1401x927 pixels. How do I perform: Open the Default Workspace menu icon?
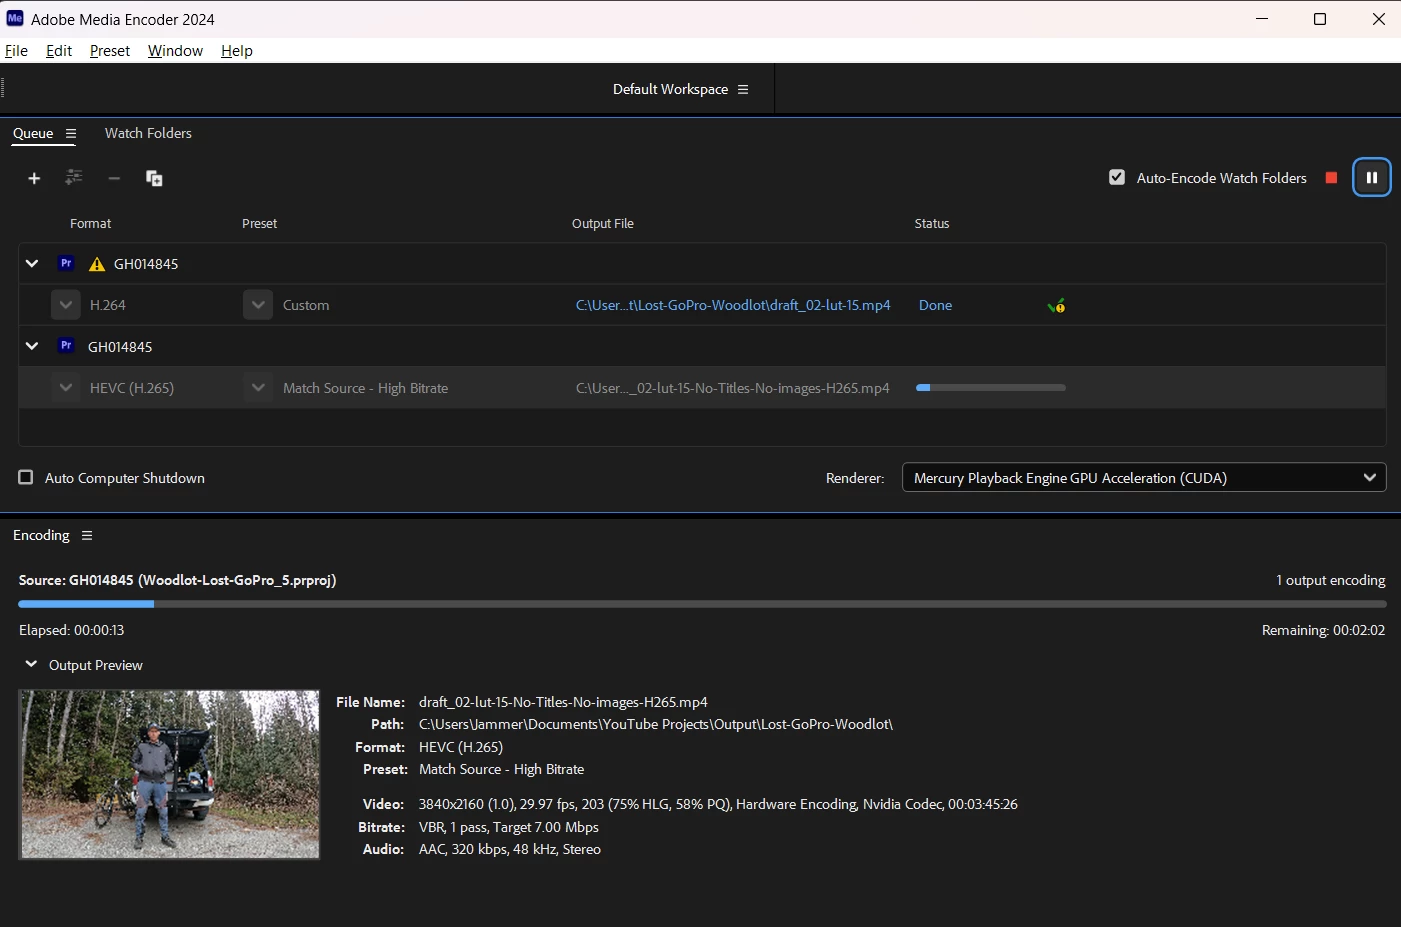click(x=743, y=89)
